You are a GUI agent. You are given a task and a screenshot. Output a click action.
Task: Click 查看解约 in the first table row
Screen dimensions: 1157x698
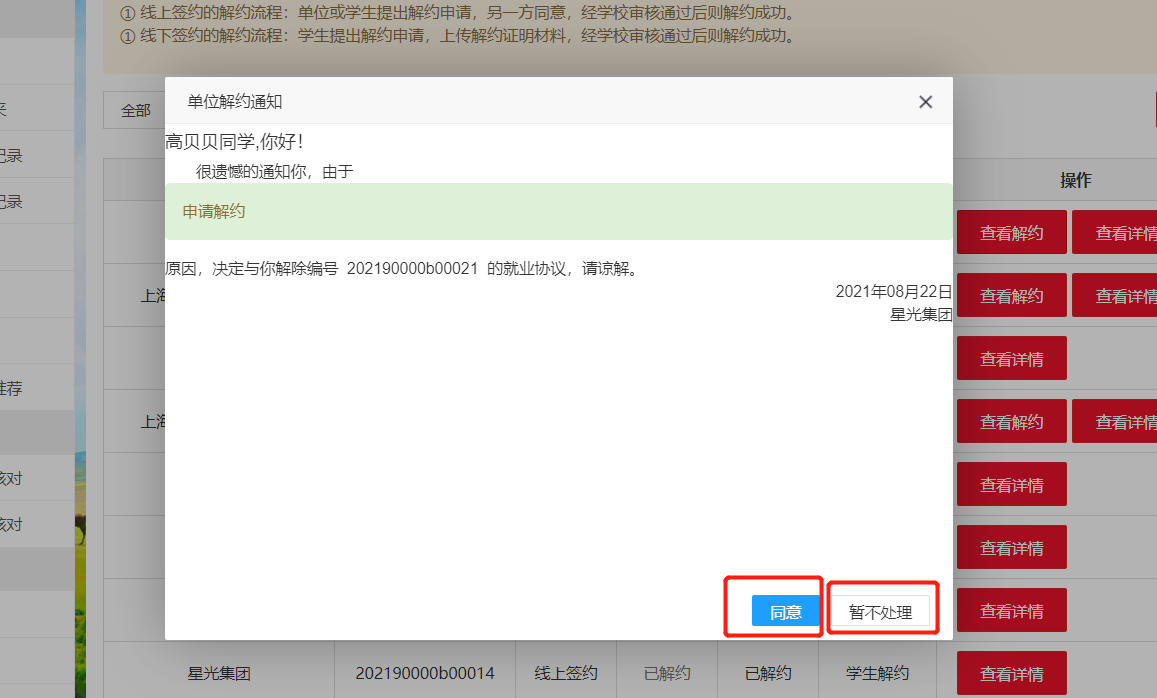point(1011,233)
